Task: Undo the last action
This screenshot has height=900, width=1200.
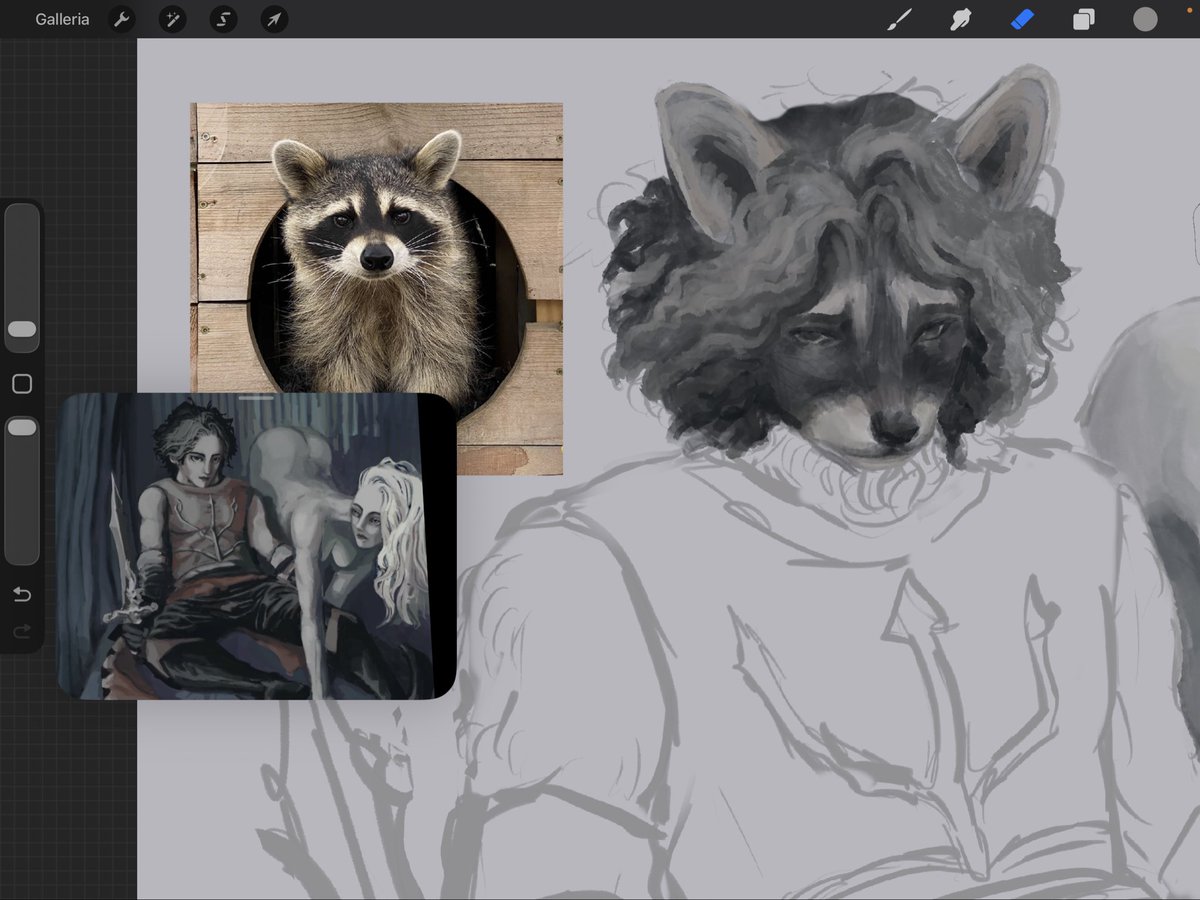Action: [22, 595]
